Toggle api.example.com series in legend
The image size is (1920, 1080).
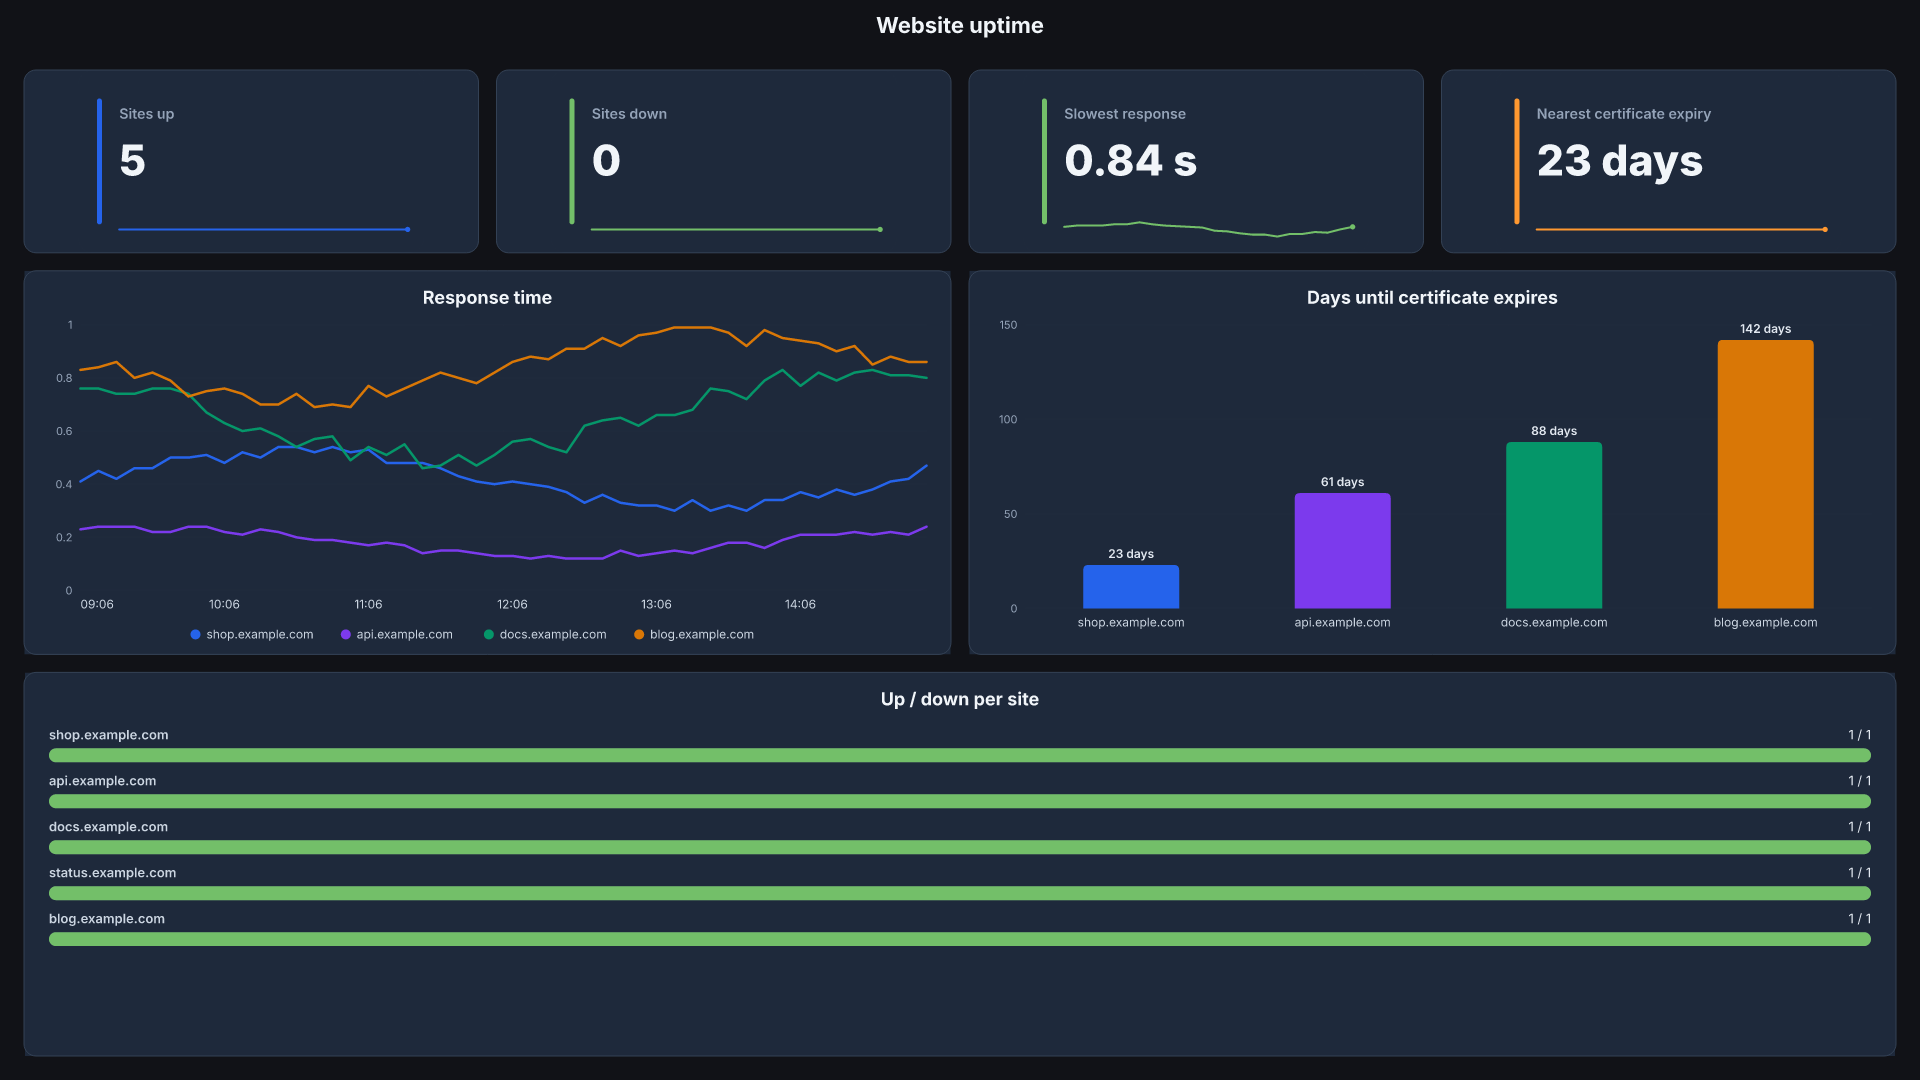(397, 634)
